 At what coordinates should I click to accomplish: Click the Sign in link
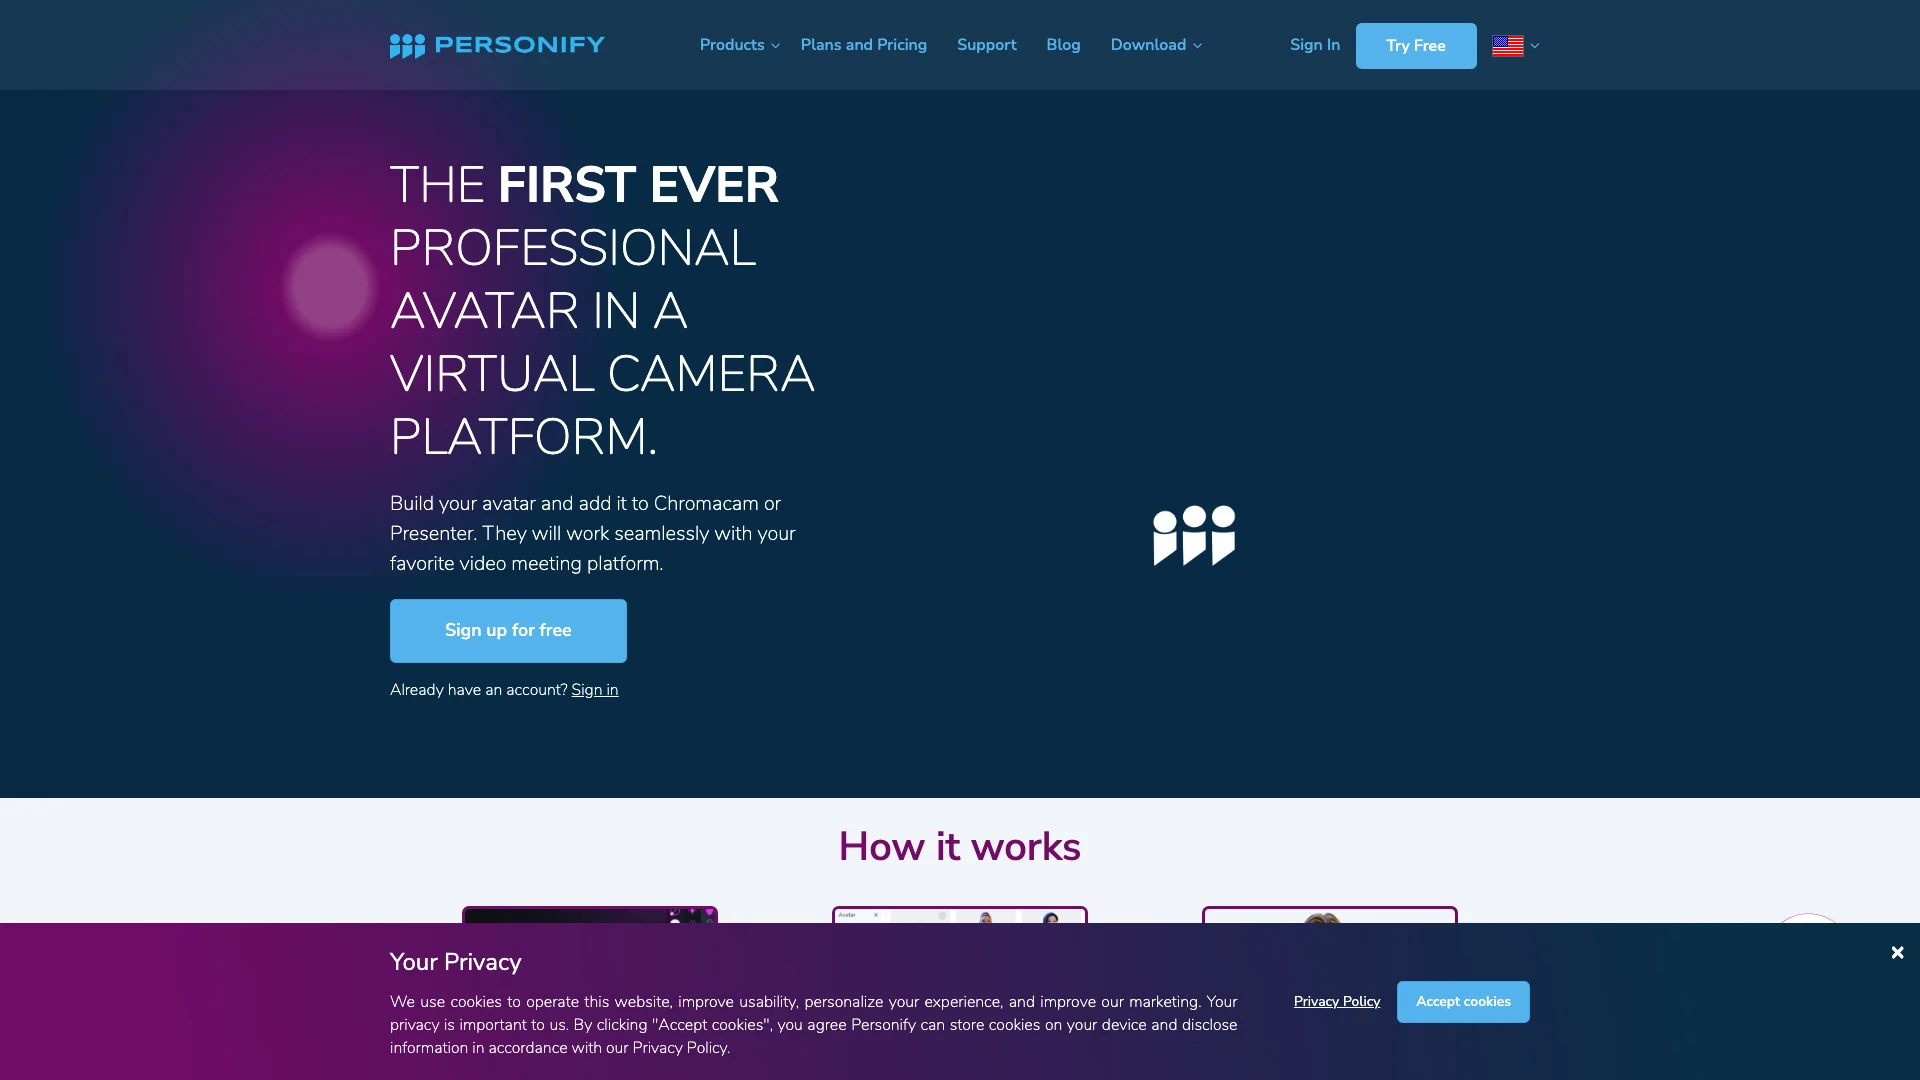pyautogui.click(x=595, y=688)
